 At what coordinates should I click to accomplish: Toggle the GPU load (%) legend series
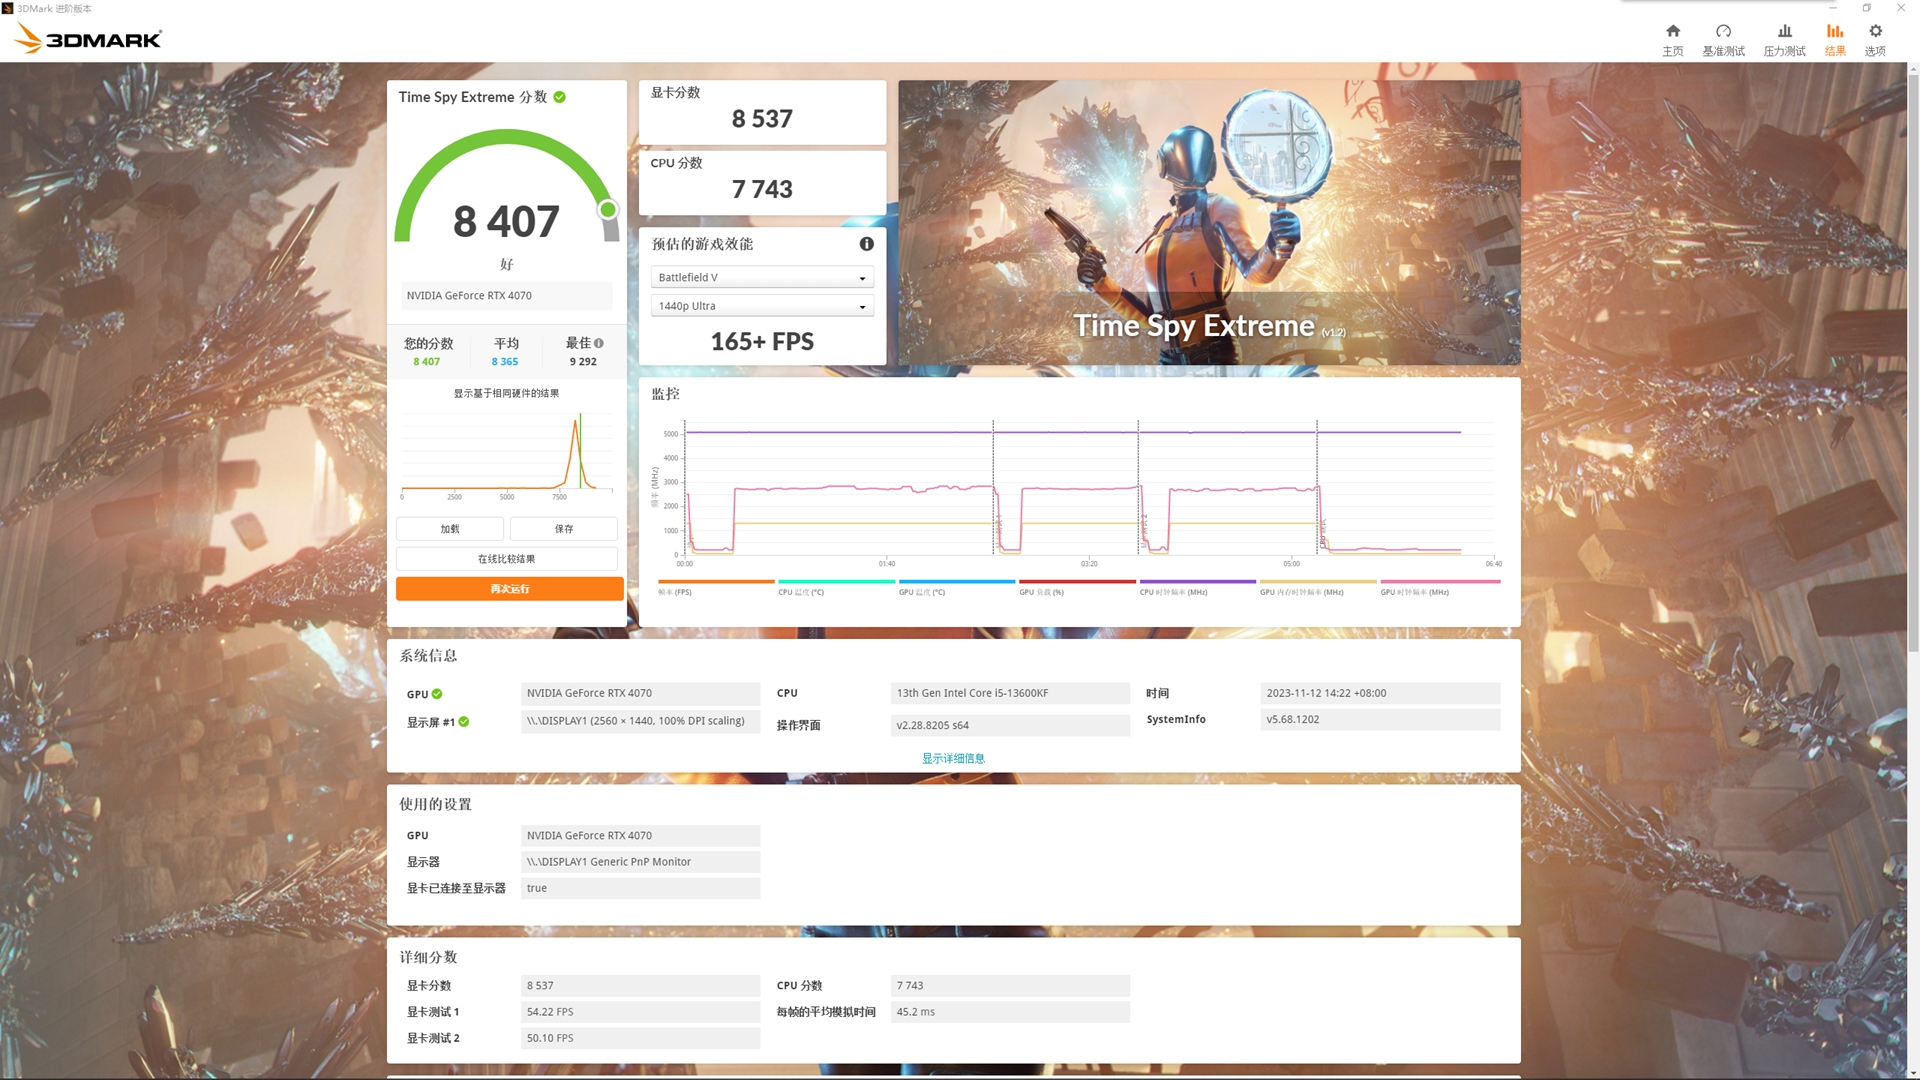coord(1041,592)
